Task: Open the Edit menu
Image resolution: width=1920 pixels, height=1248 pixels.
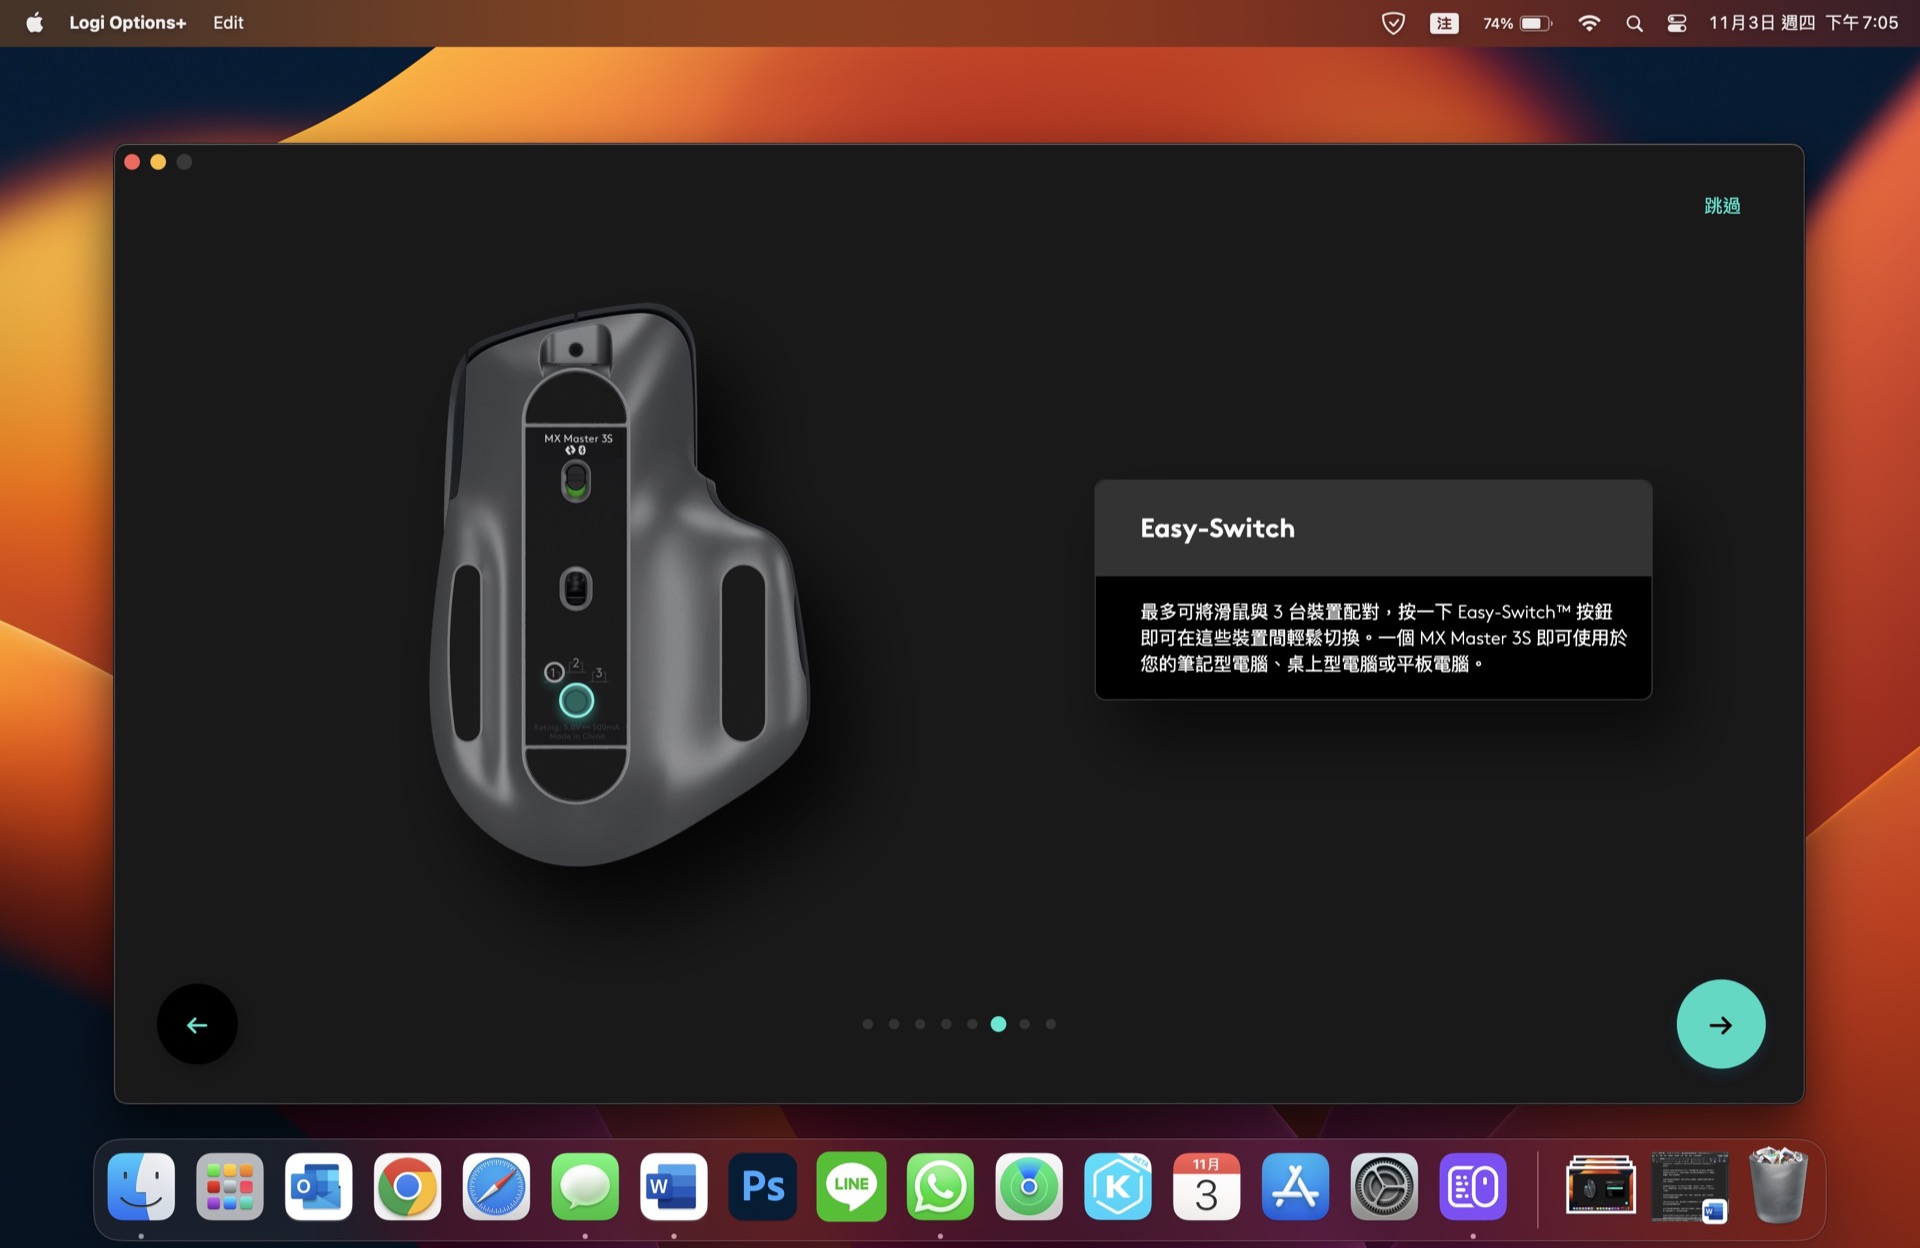Action: (x=228, y=22)
